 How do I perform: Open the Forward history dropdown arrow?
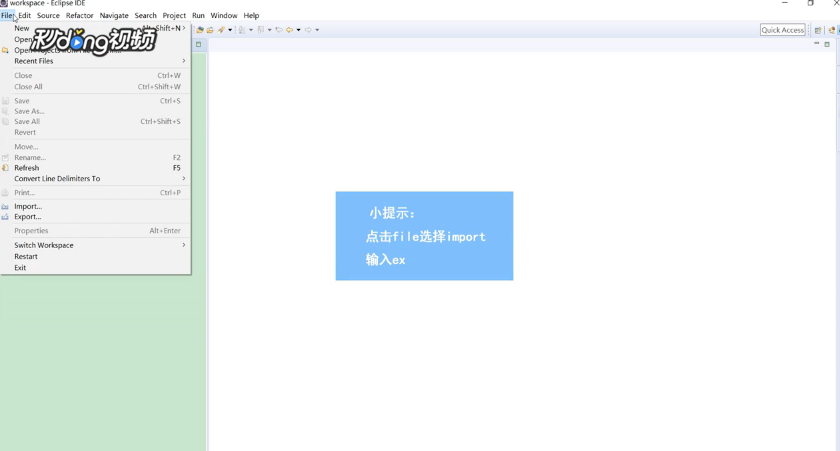coord(317,30)
